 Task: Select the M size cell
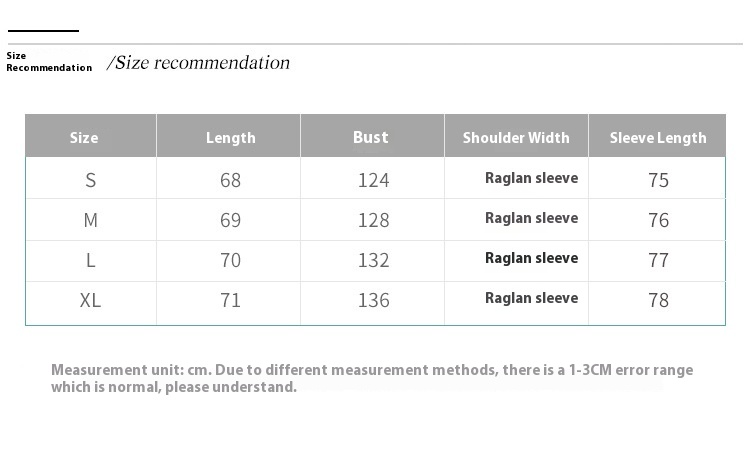[91, 220]
